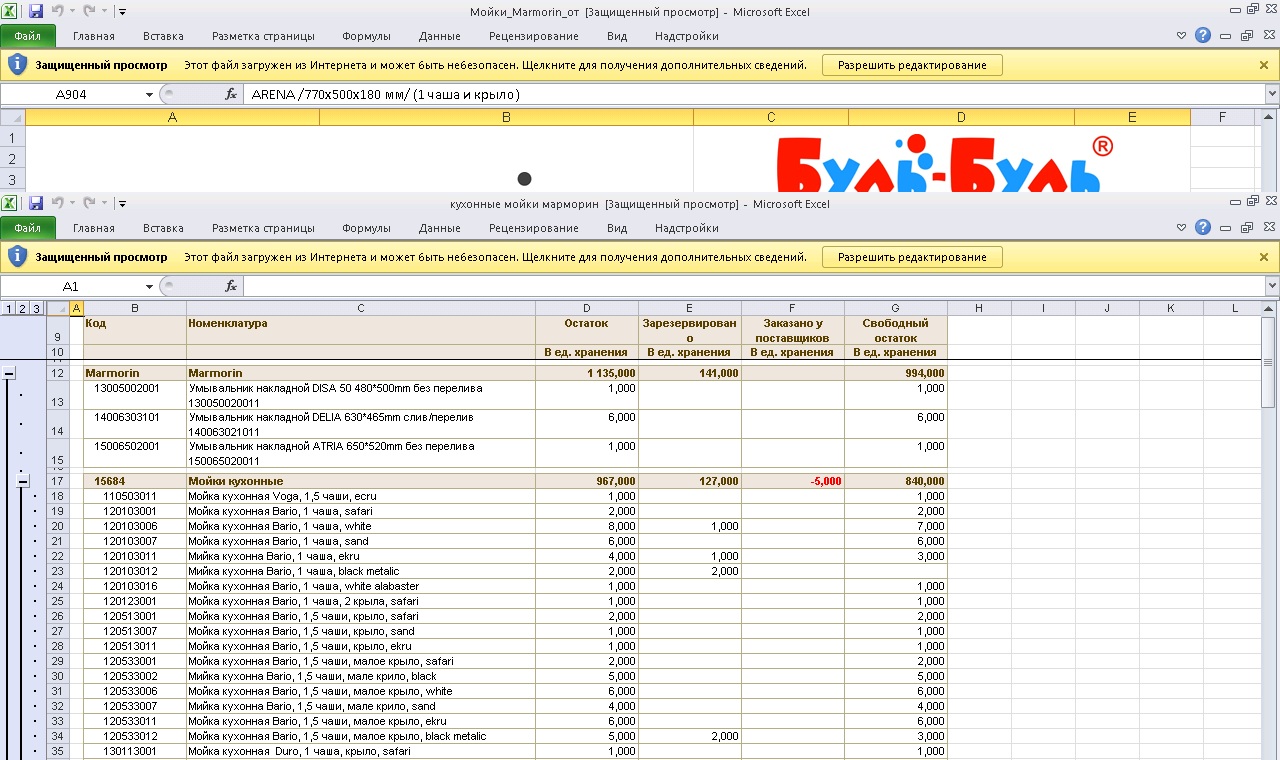
Task: Save the Мойки_Marmorin_от workbook using the toolbar icon
Action: 36,11
